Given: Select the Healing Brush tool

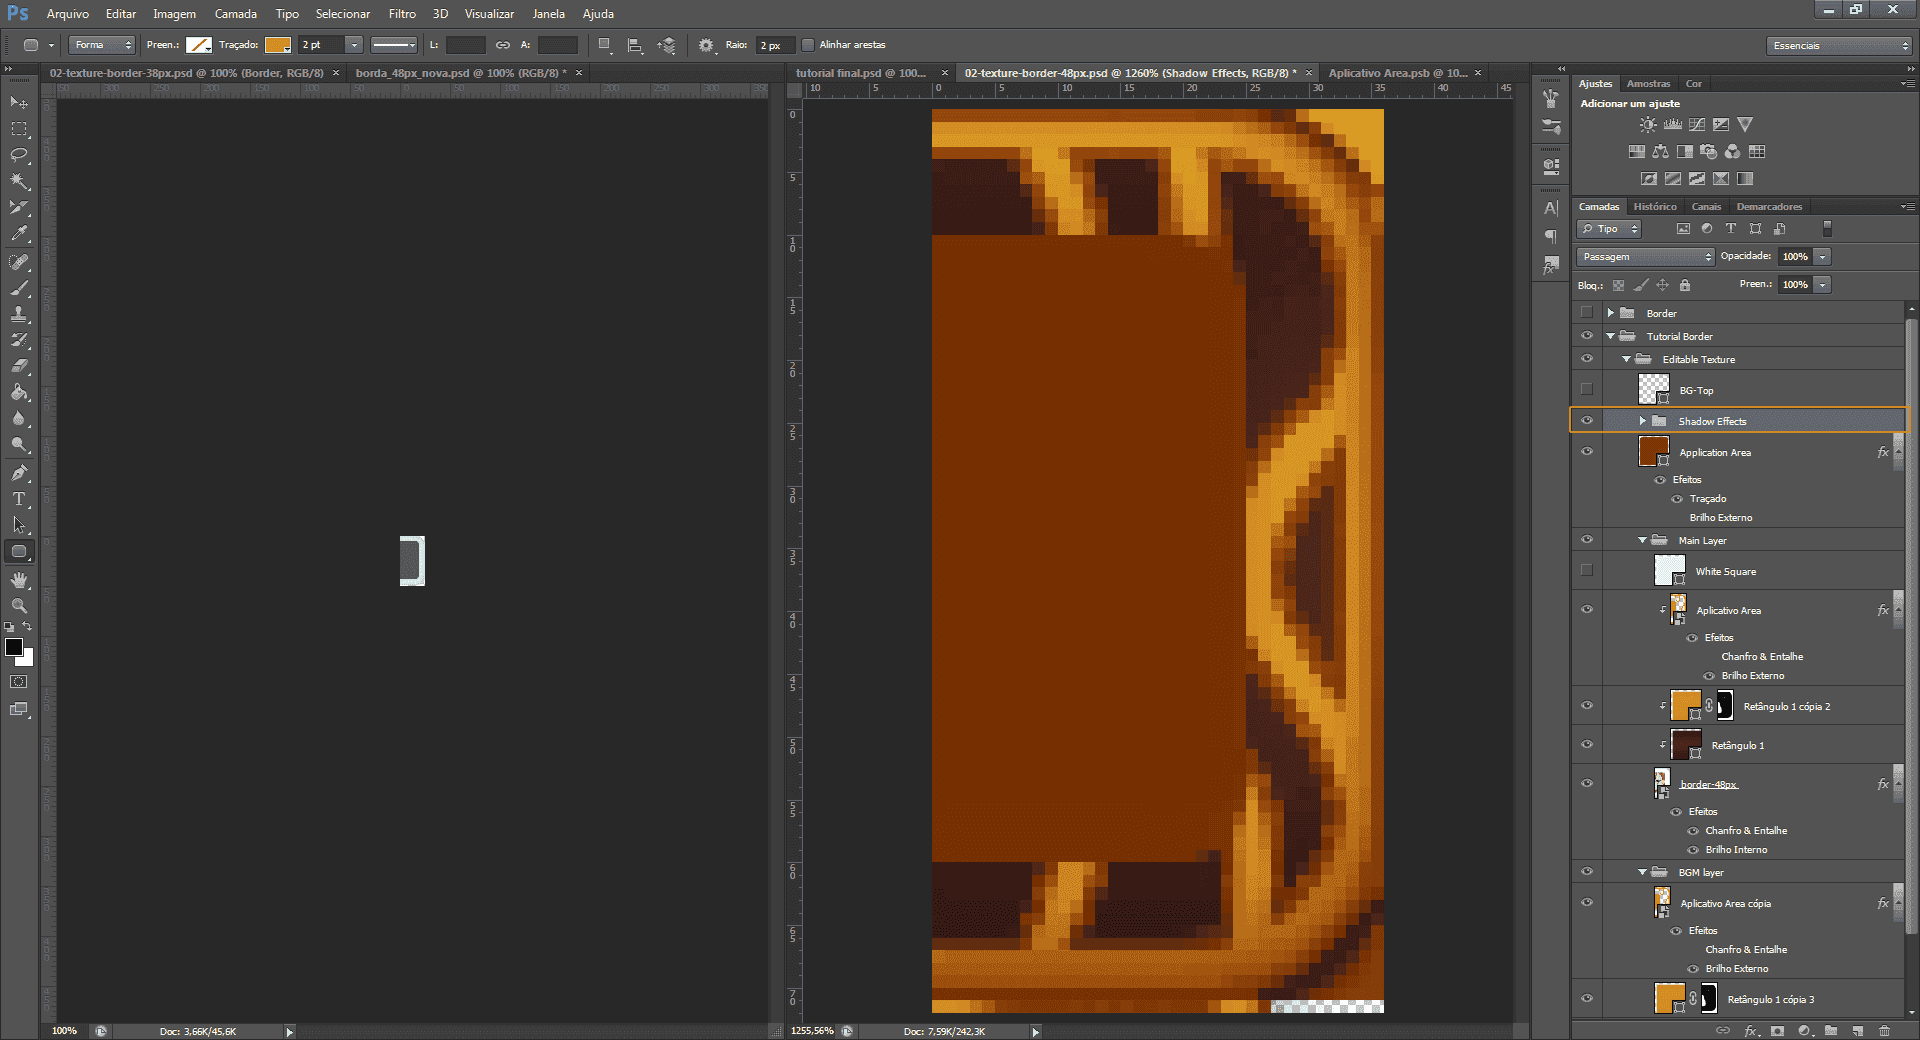Looking at the screenshot, I should pyautogui.click(x=19, y=262).
